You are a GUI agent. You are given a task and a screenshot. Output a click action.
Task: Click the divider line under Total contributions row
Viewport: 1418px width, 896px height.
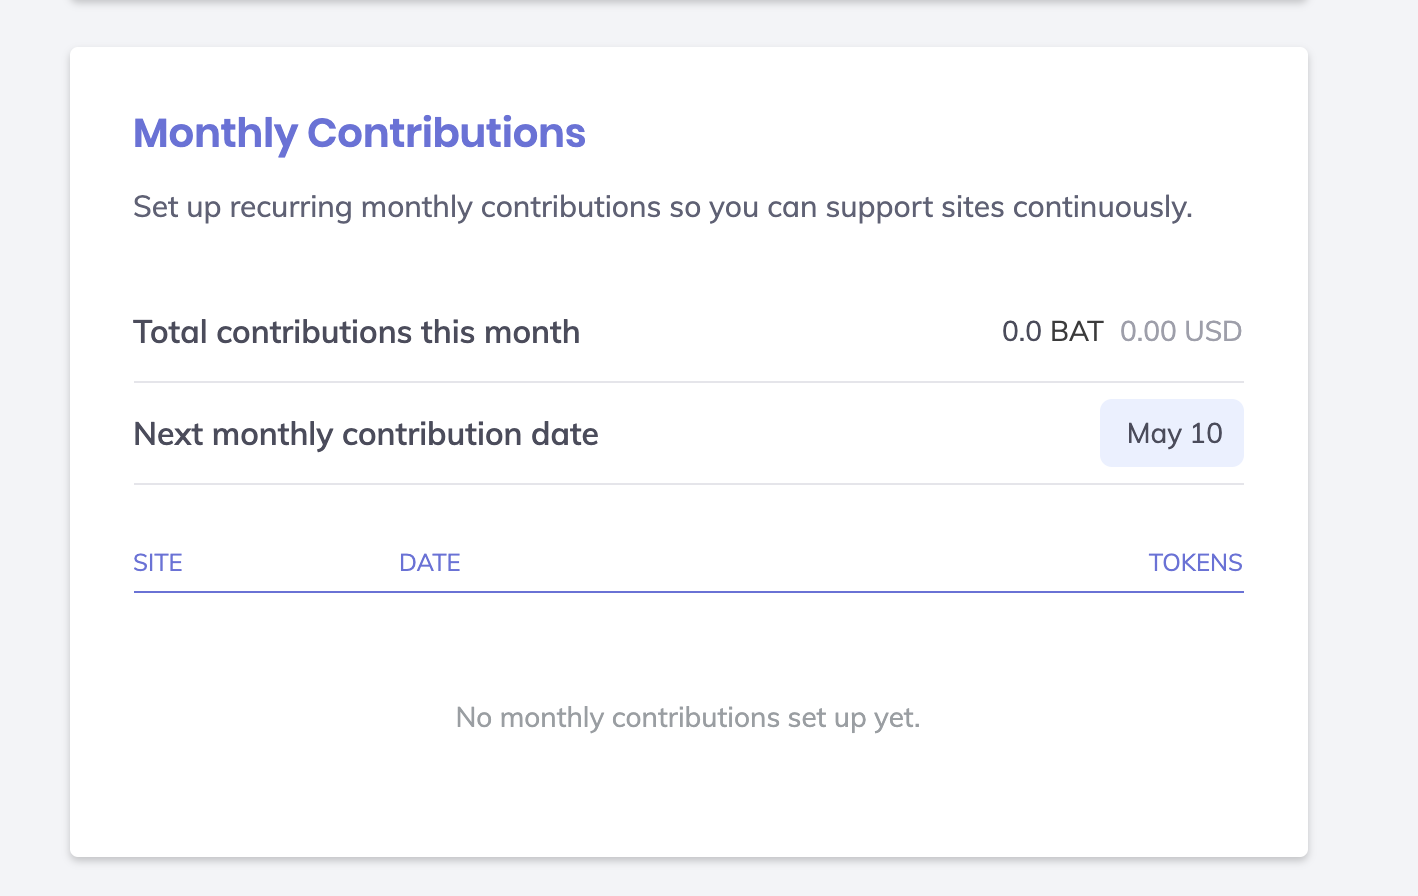click(x=688, y=382)
